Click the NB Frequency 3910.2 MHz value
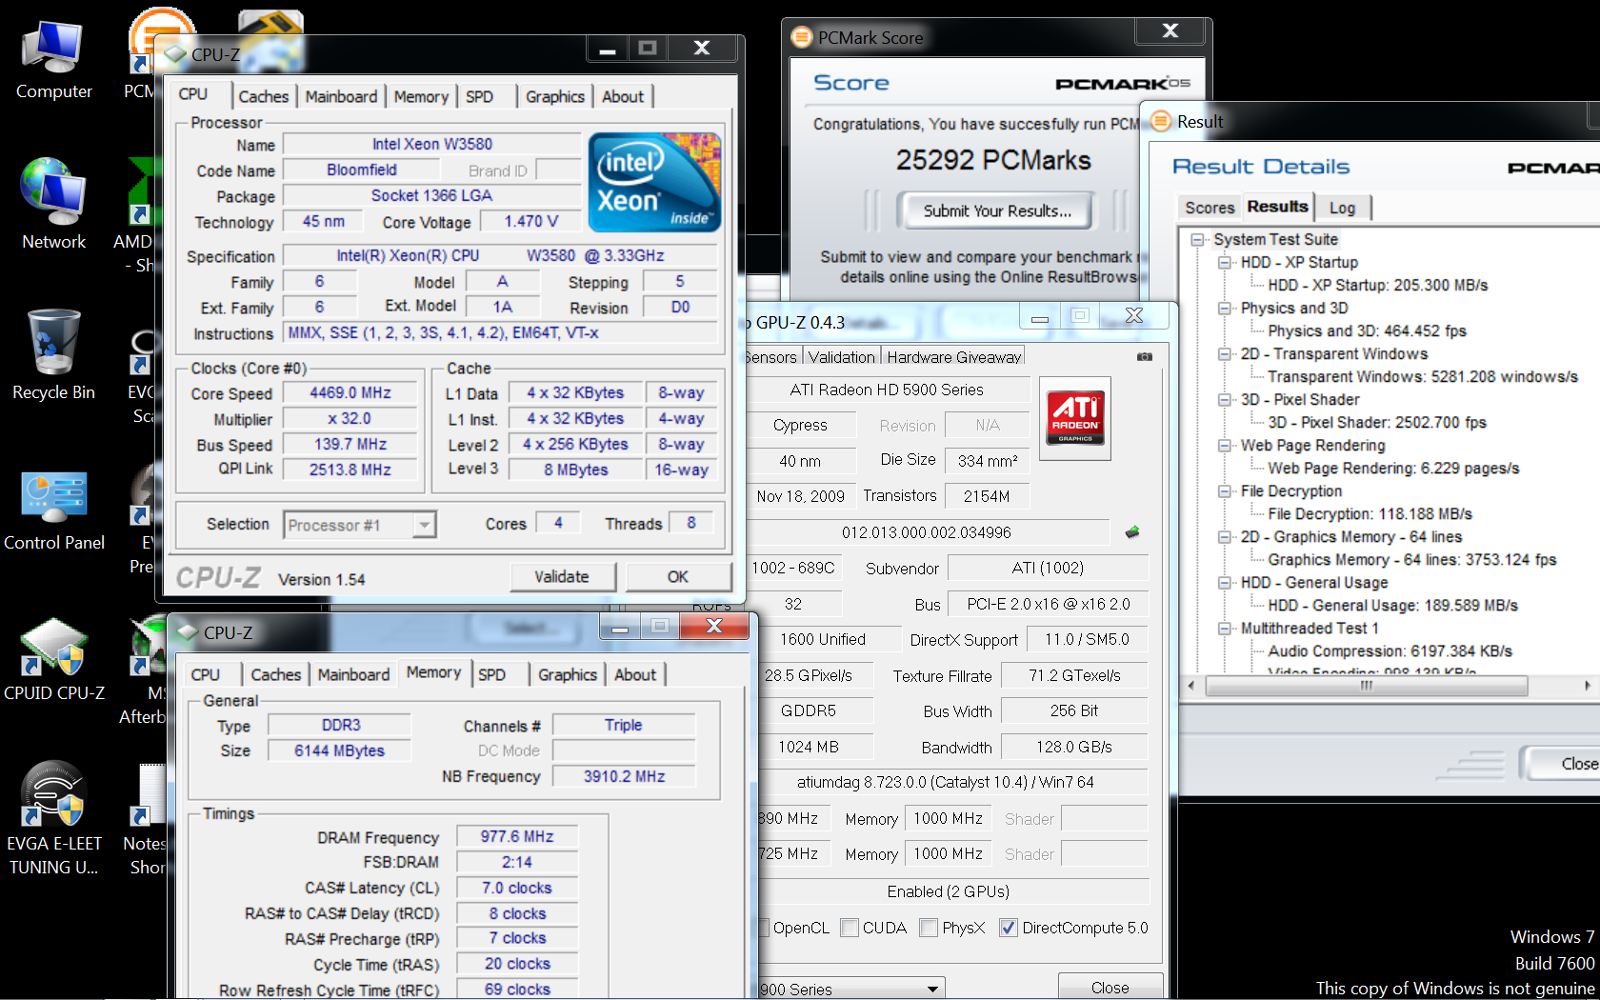The image size is (1600, 1000). (x=624, y=777)
